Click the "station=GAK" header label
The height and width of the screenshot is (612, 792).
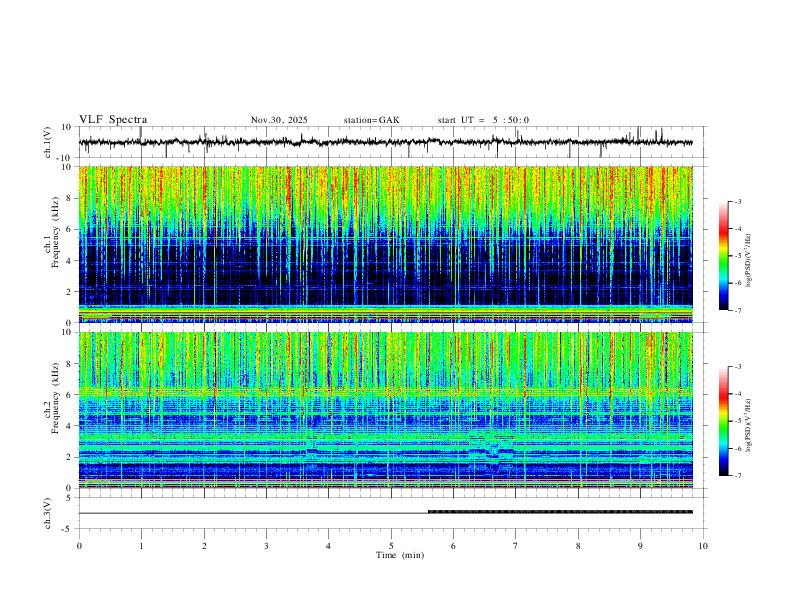point(371,120)
